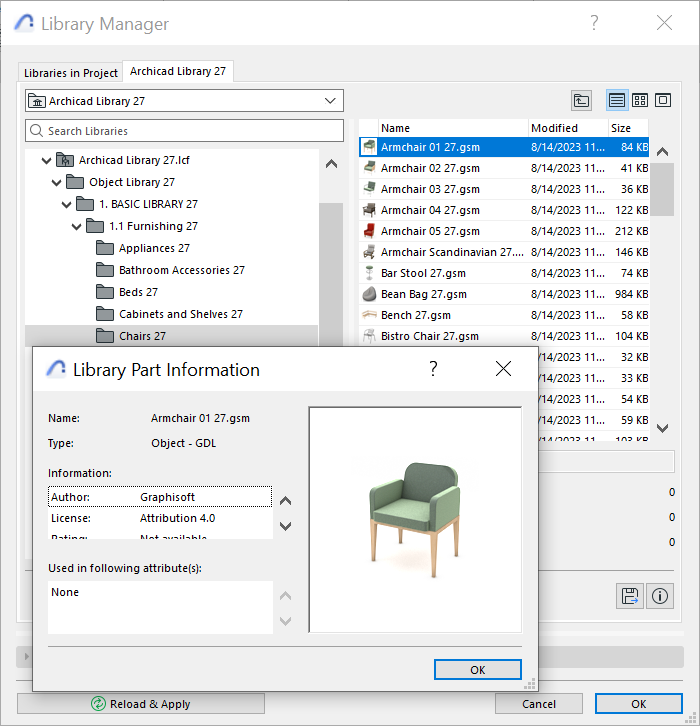700x726 pixels.
Task: Click the folder tree scrollbar thumb
Action: click(331, 274)
